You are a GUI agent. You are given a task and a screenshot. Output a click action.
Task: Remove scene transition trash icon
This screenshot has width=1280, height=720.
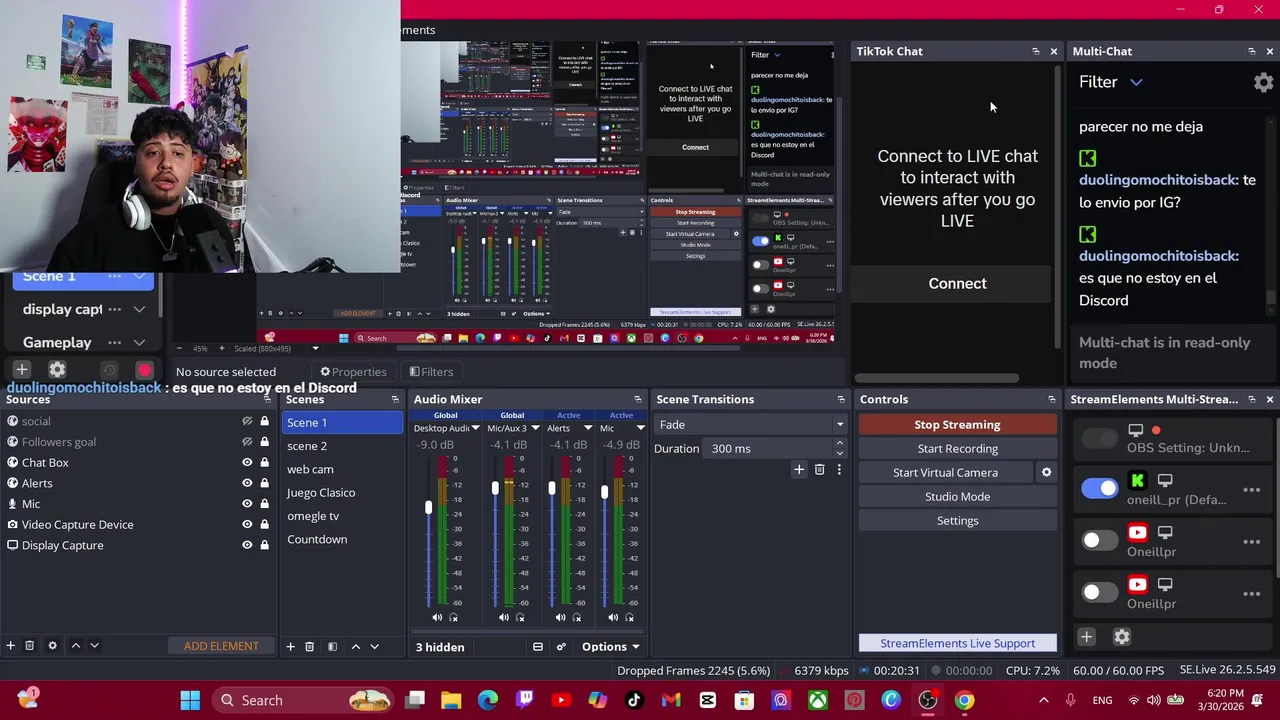point(819,469)
